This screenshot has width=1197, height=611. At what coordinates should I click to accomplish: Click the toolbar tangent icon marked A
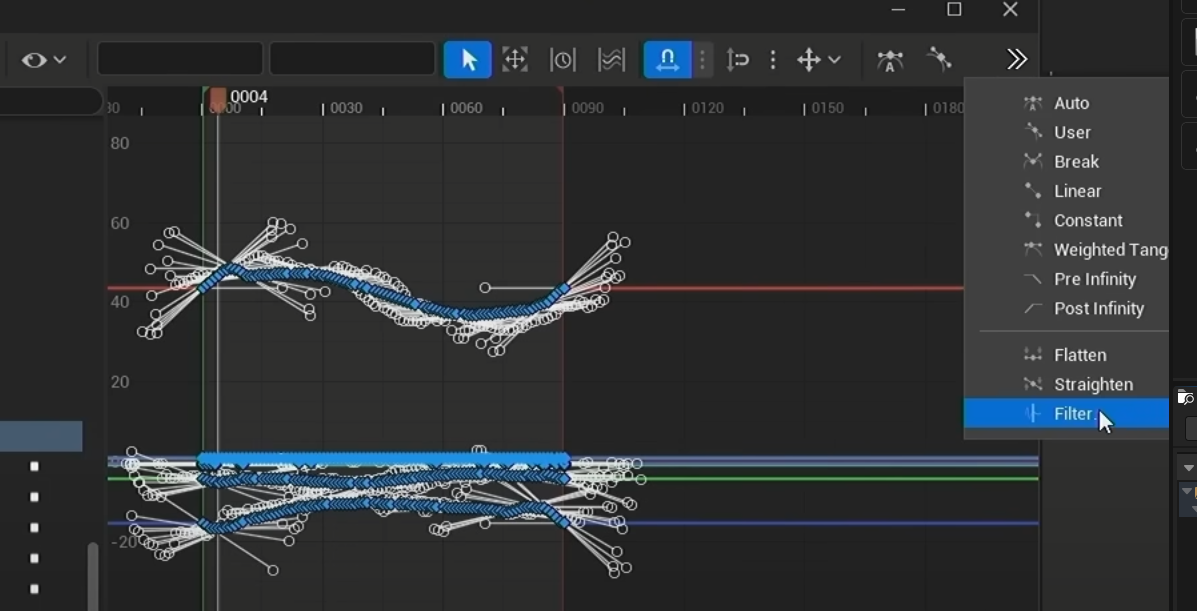[x=889, y=60]
